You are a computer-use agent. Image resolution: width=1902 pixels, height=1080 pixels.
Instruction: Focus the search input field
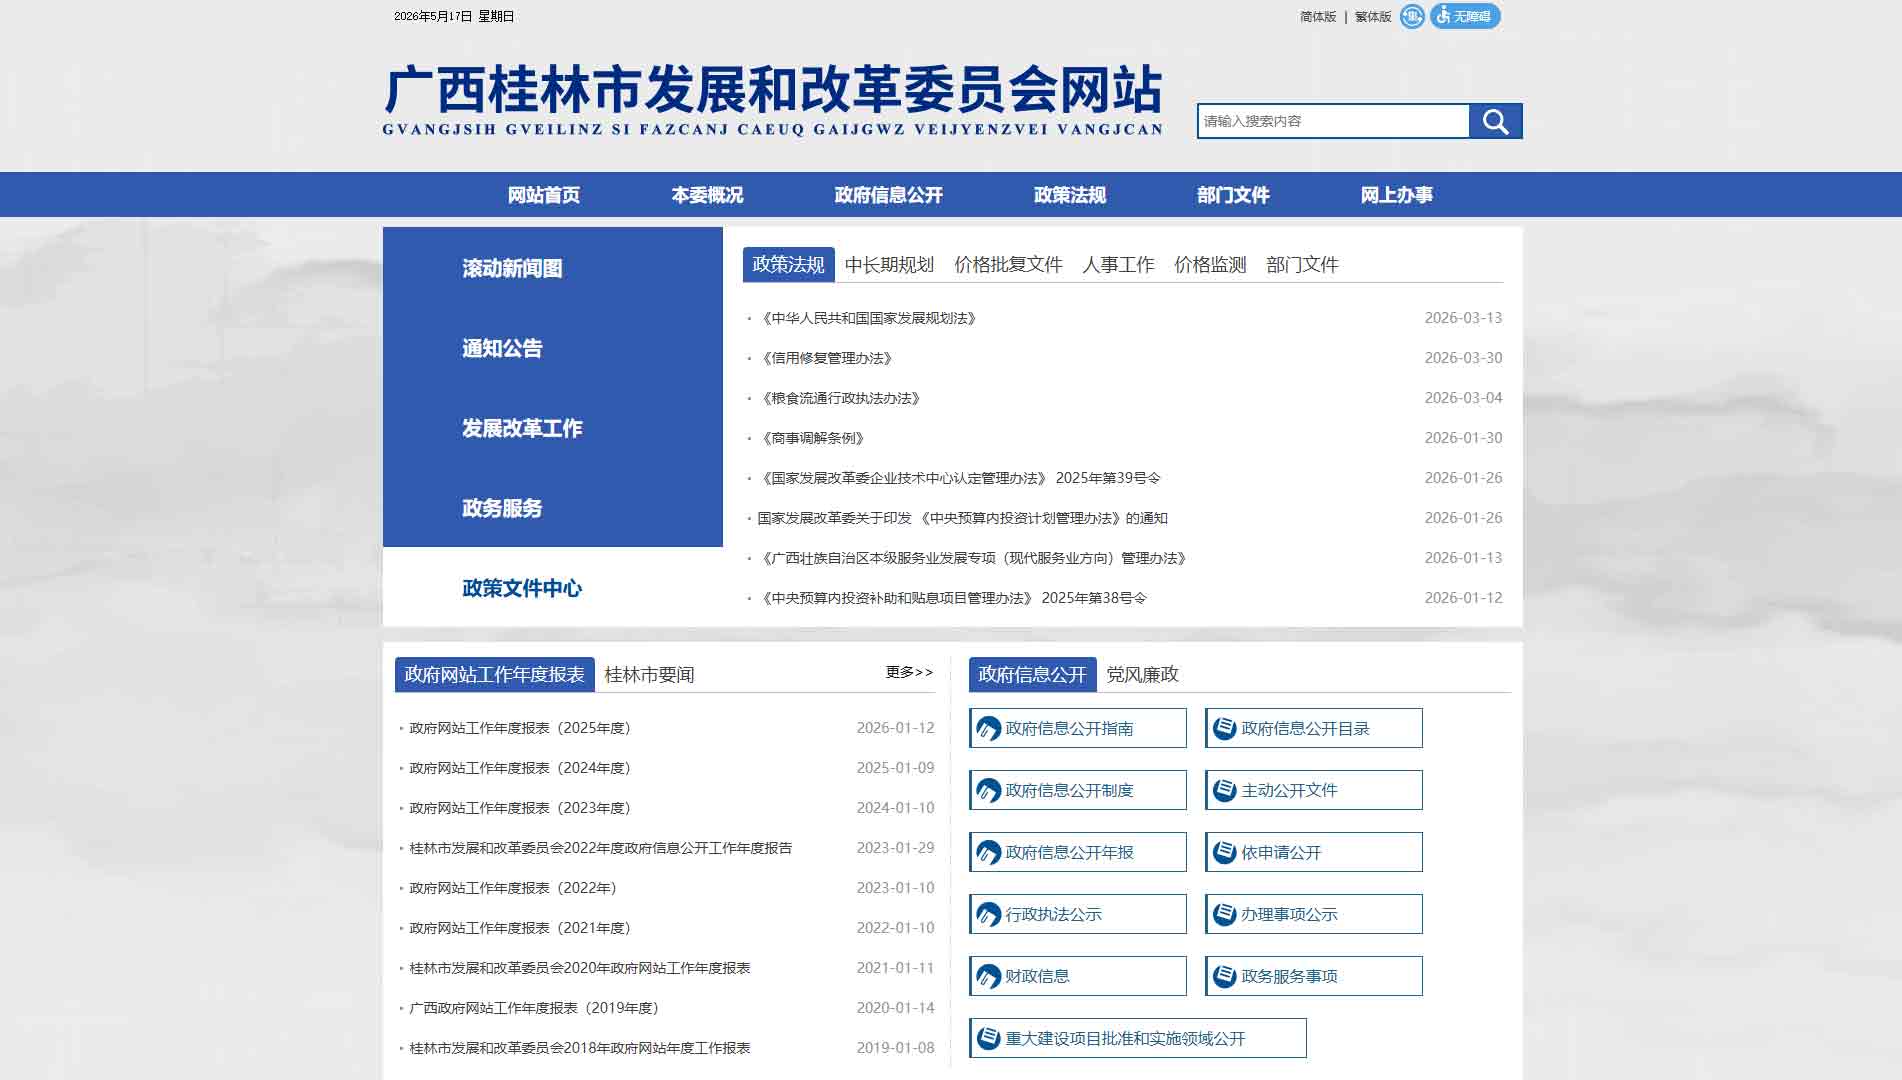1333,121
